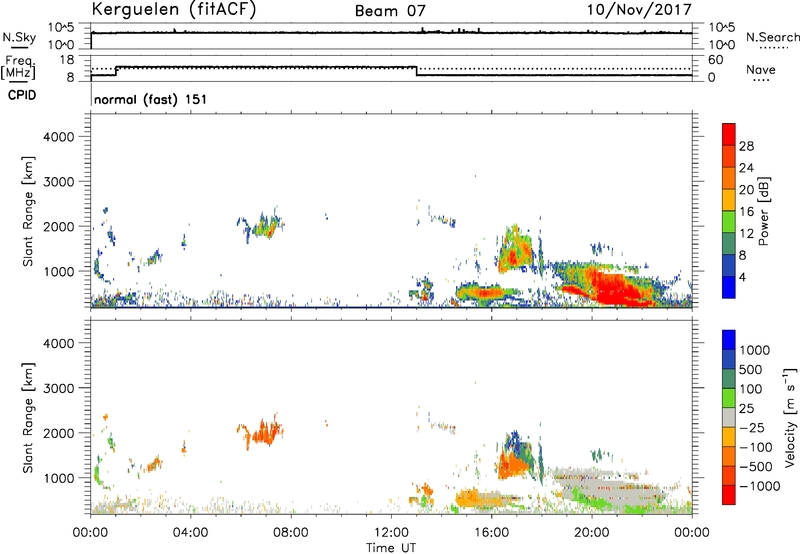Click the '20' value on power colorbar
The height and width of the screenshot is (554, 800).
[x=746, y=190]
